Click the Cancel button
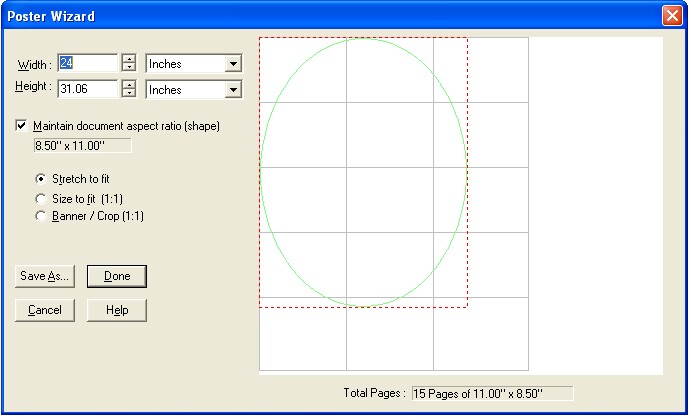Image resolution: width=691 pixels, height=419 pixels. [x=45, y=310]
